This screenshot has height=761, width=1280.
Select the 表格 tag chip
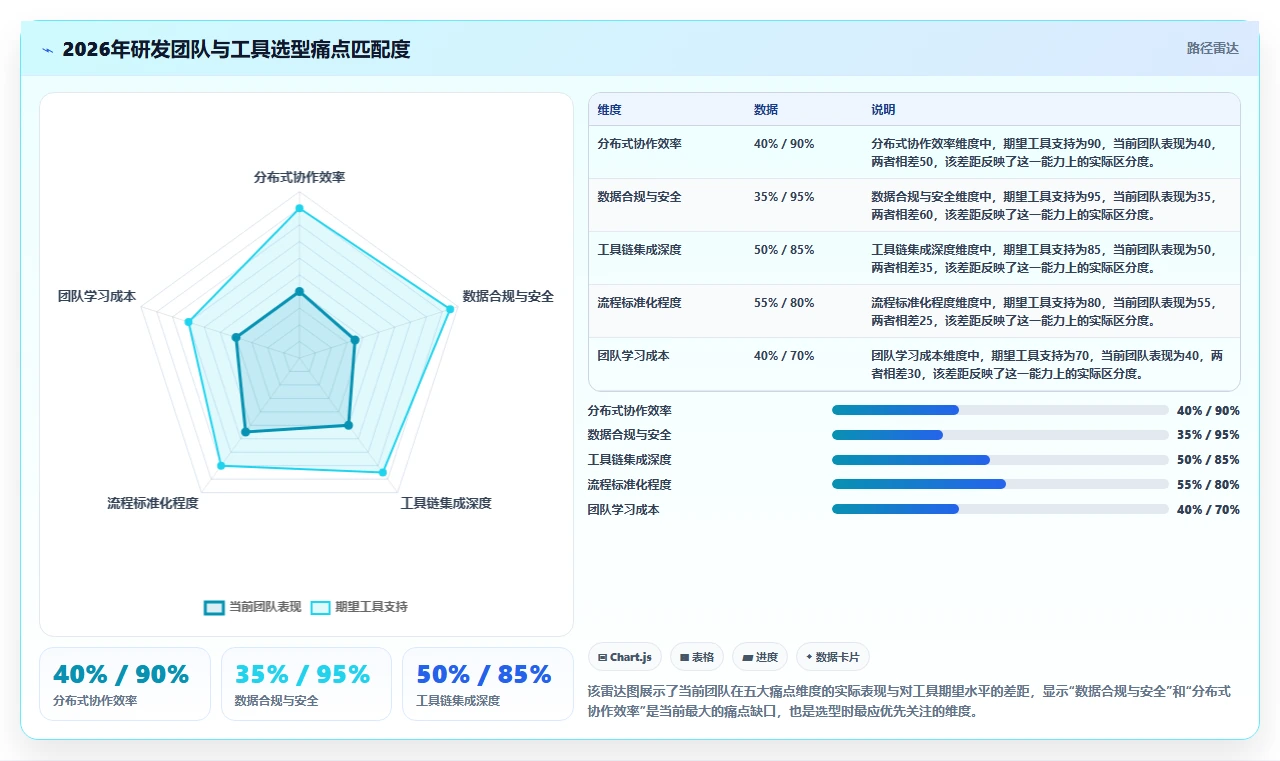click(697, 657)
